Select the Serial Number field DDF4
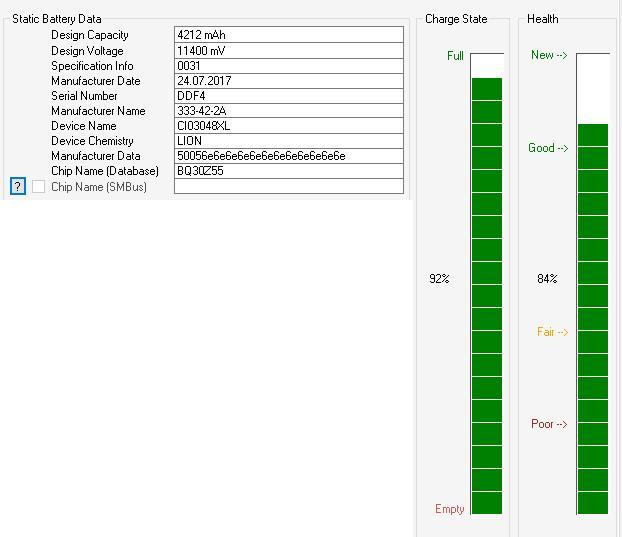This screenshot has width=622, height=537. click(289, 96)
